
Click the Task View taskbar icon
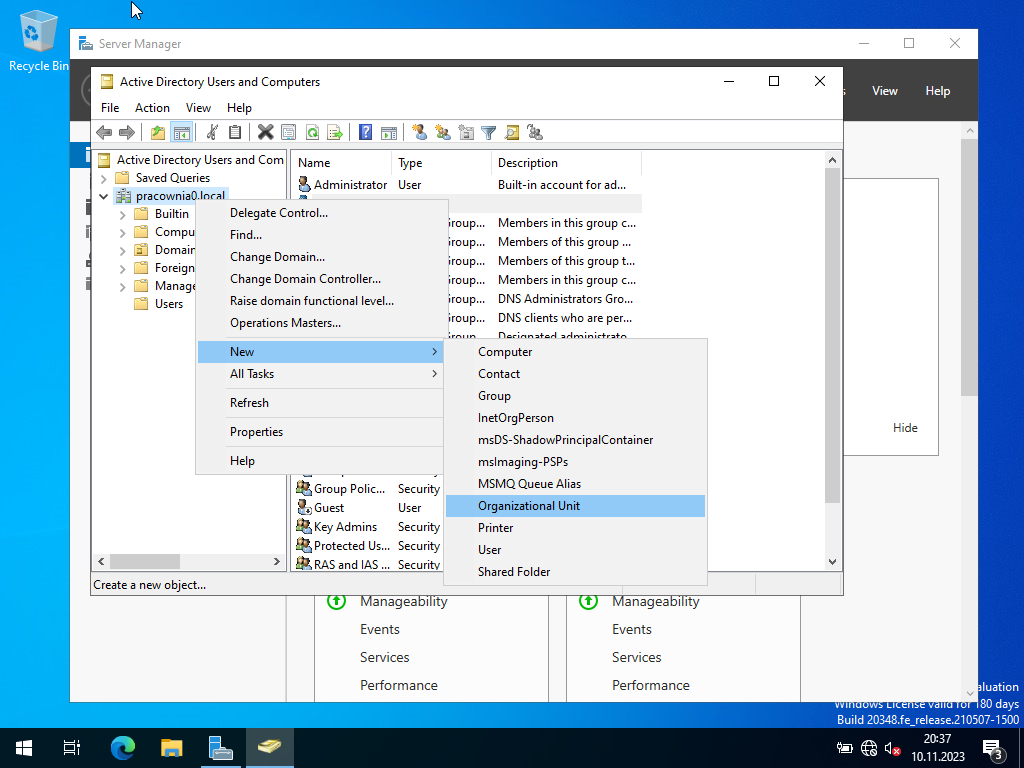pyautogui.click(x=72, y=747)
